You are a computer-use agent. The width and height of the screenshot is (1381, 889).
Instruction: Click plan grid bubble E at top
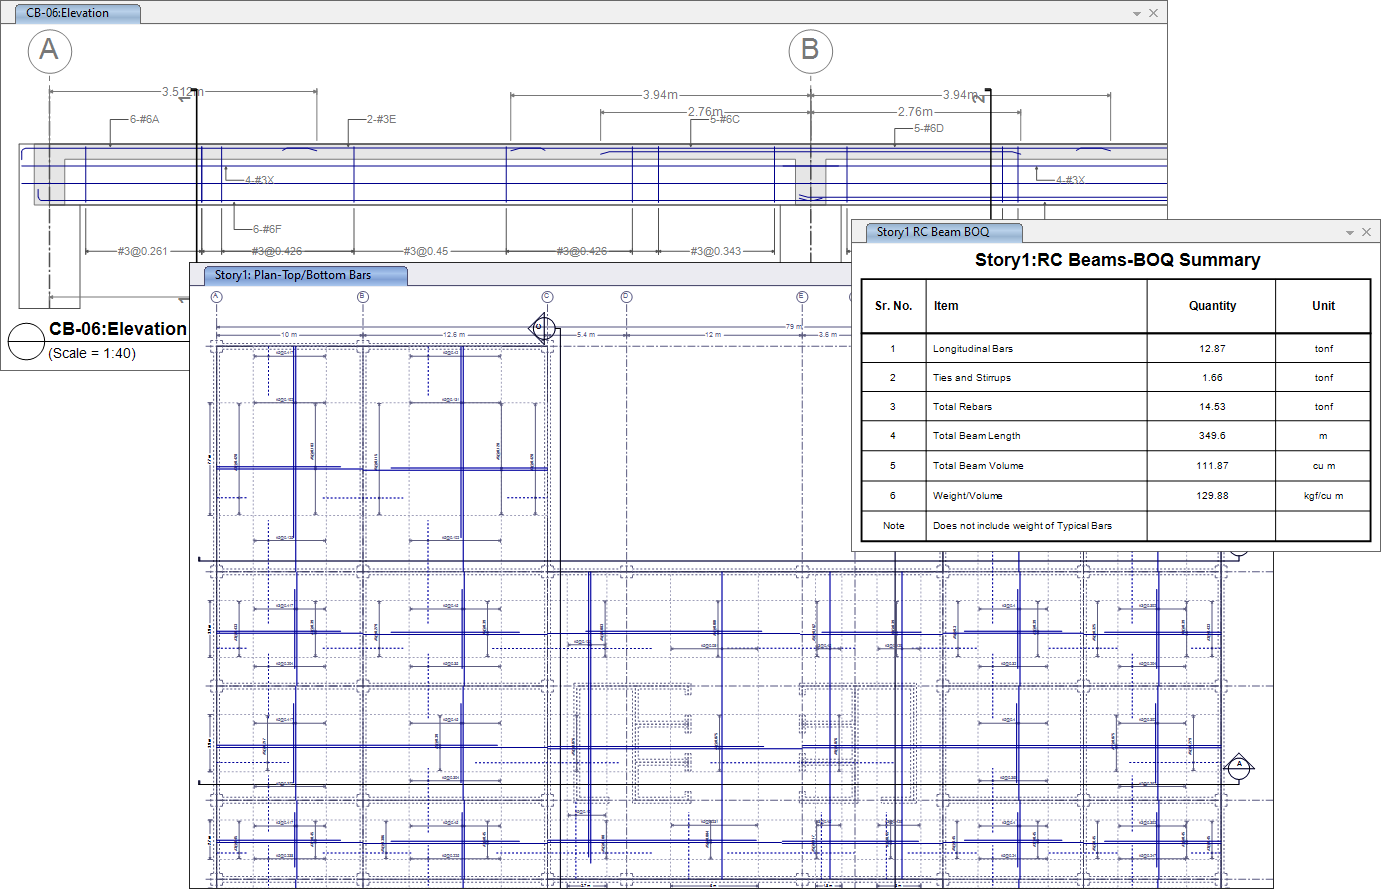click(802, 297)
